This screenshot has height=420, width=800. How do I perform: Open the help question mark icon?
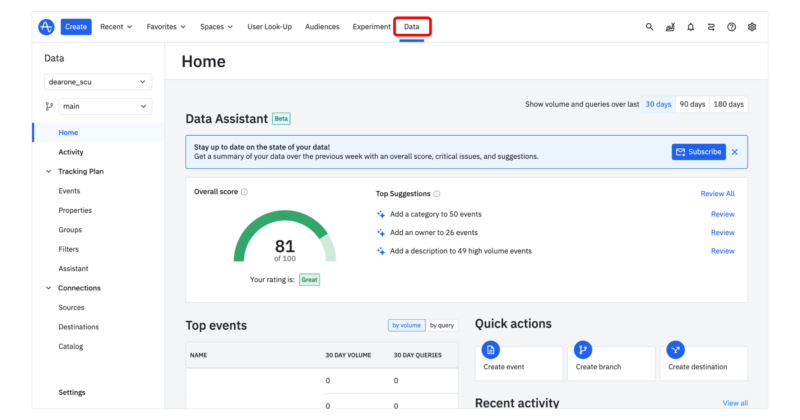click(731, 27)
